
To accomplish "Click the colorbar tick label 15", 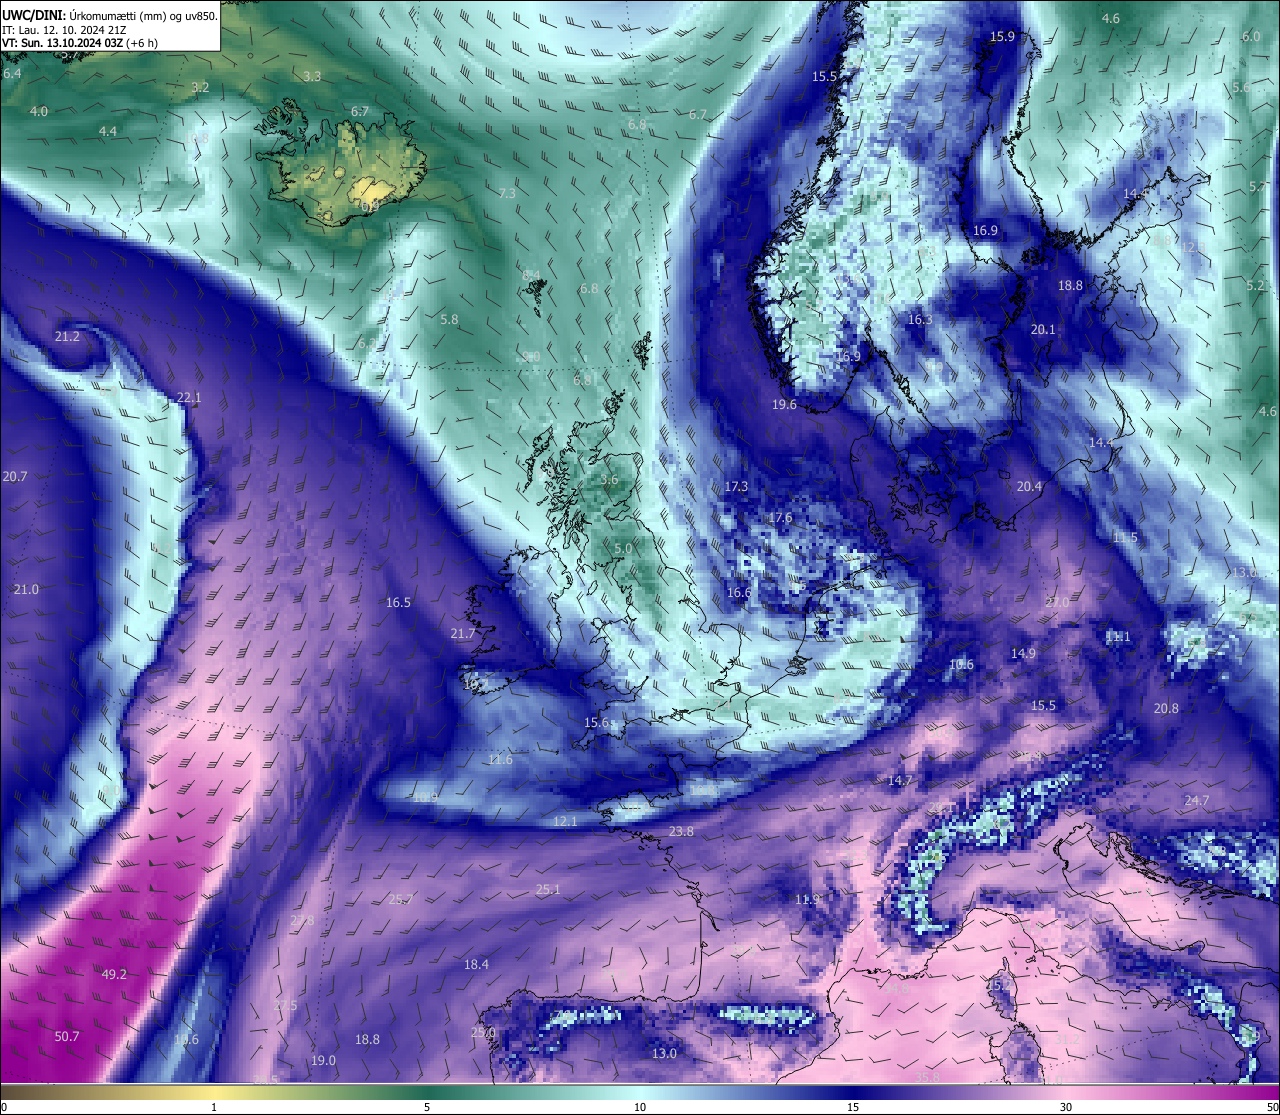I will (x=853, y=1107).
